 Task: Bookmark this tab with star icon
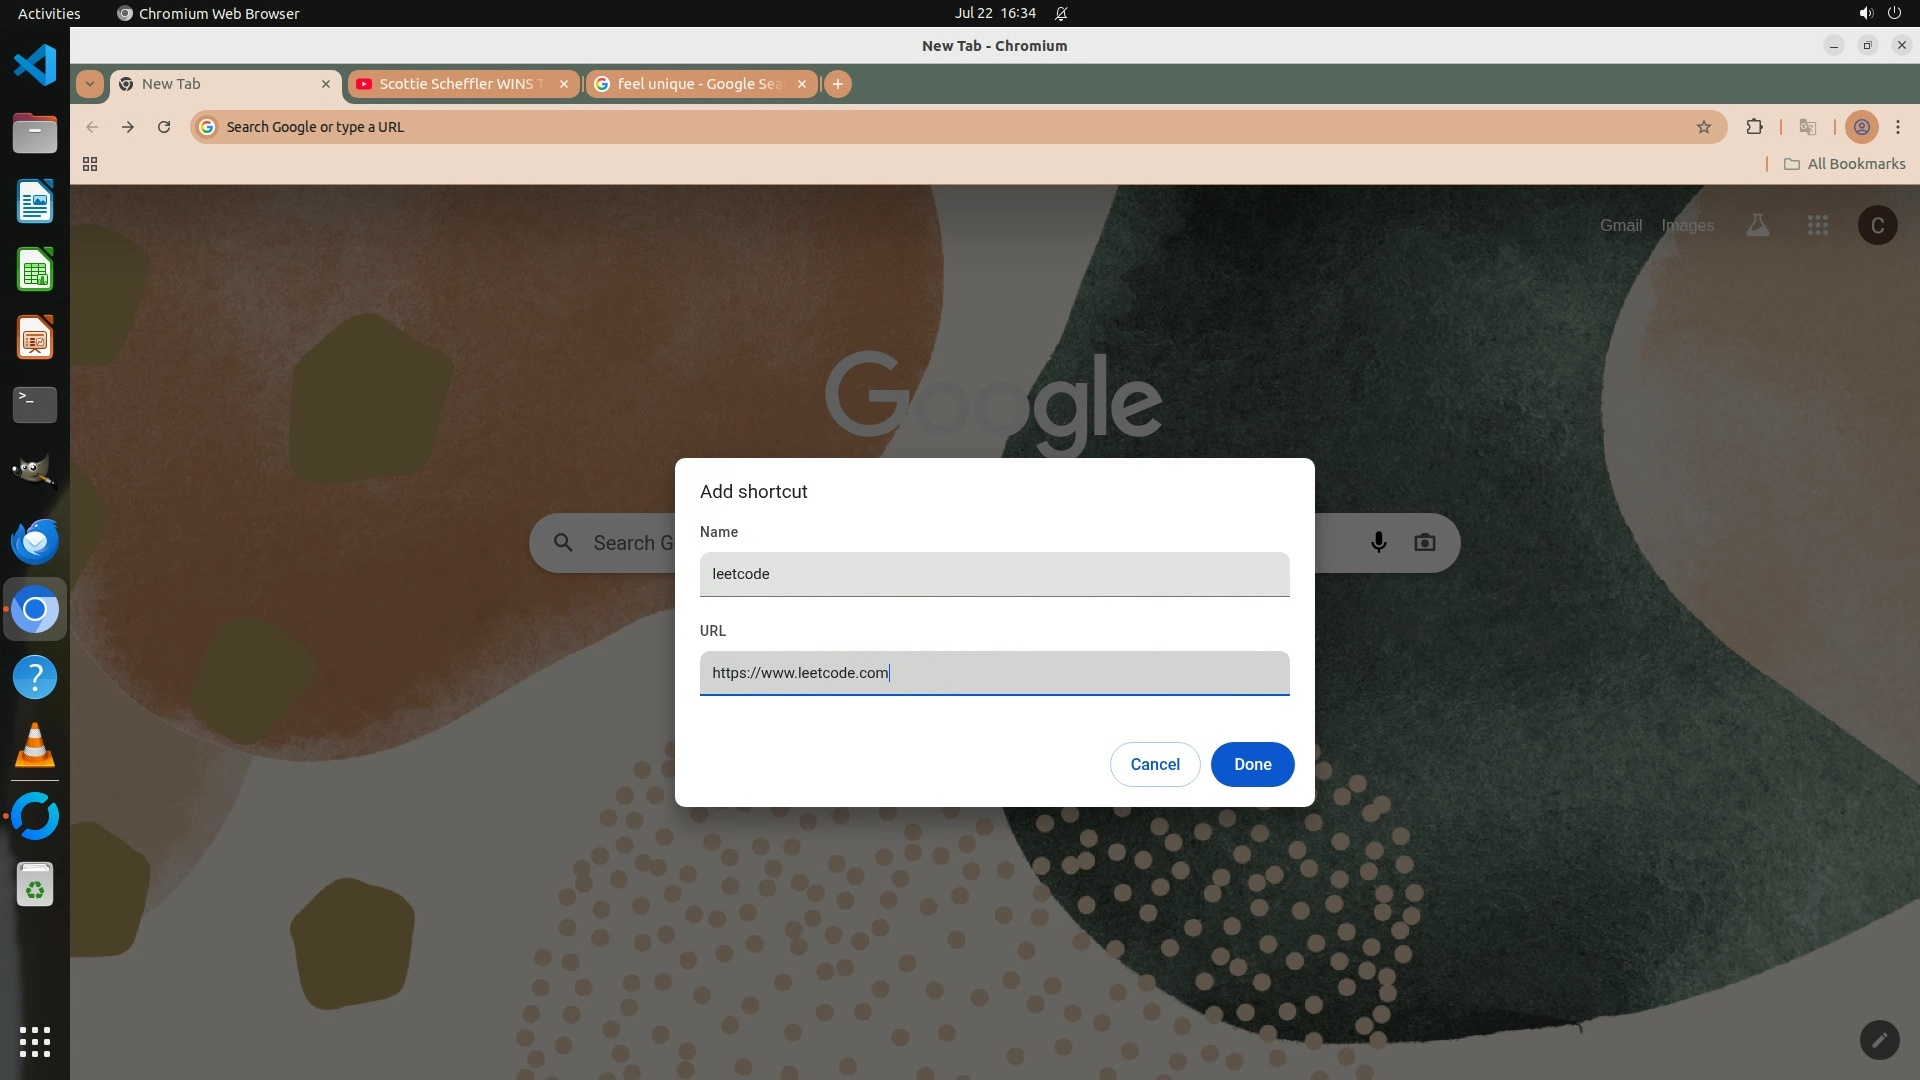pos(1704,127)
